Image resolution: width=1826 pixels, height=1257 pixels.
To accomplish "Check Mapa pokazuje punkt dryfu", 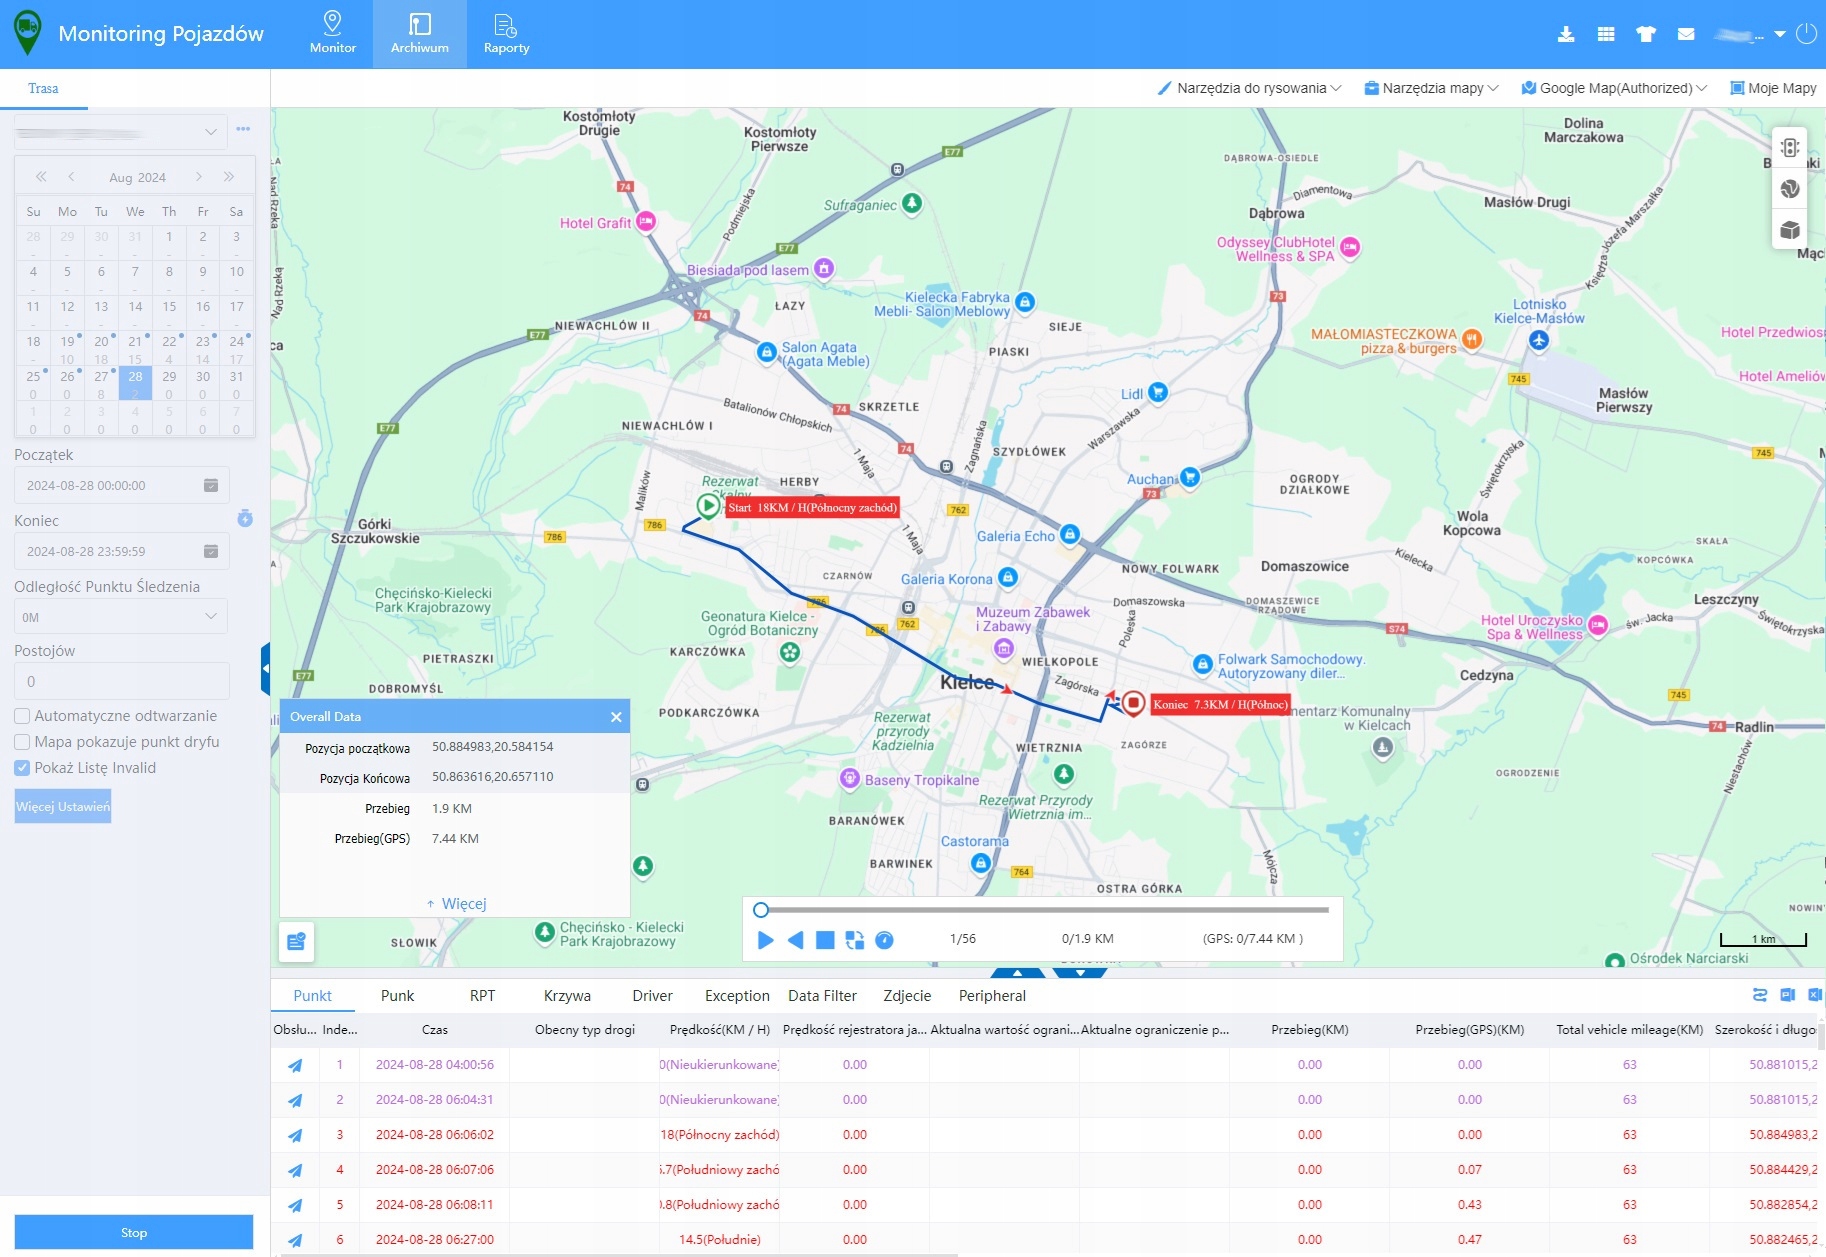I will click(x=21, y=741).
